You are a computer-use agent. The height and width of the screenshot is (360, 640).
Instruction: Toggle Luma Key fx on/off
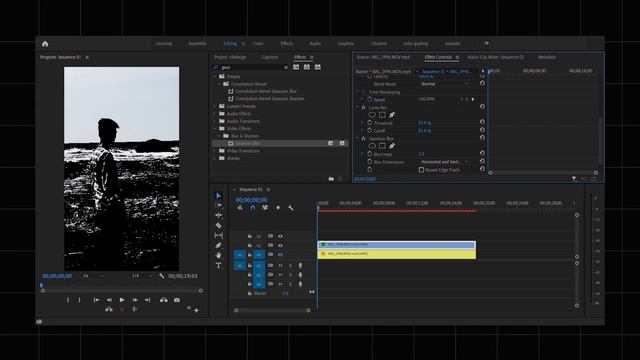[363, 107]
